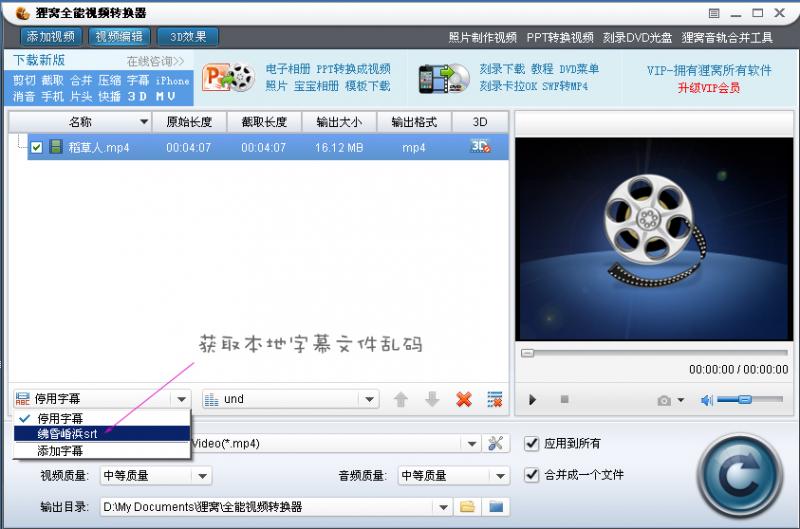Click the camera snapshot icon

tap(664, 400)
